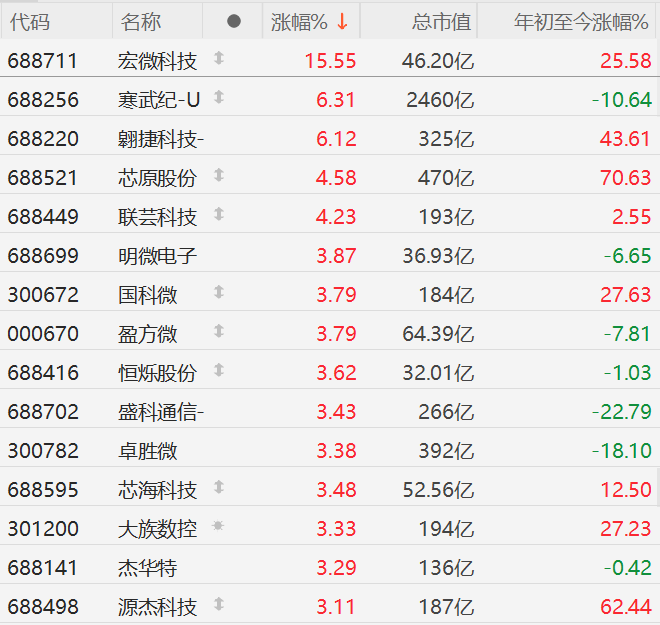The width and height of the screenshot is (660, 625).
Task: Click the dot column header icon
Action: pyautogui.click(x=234, y=21)
